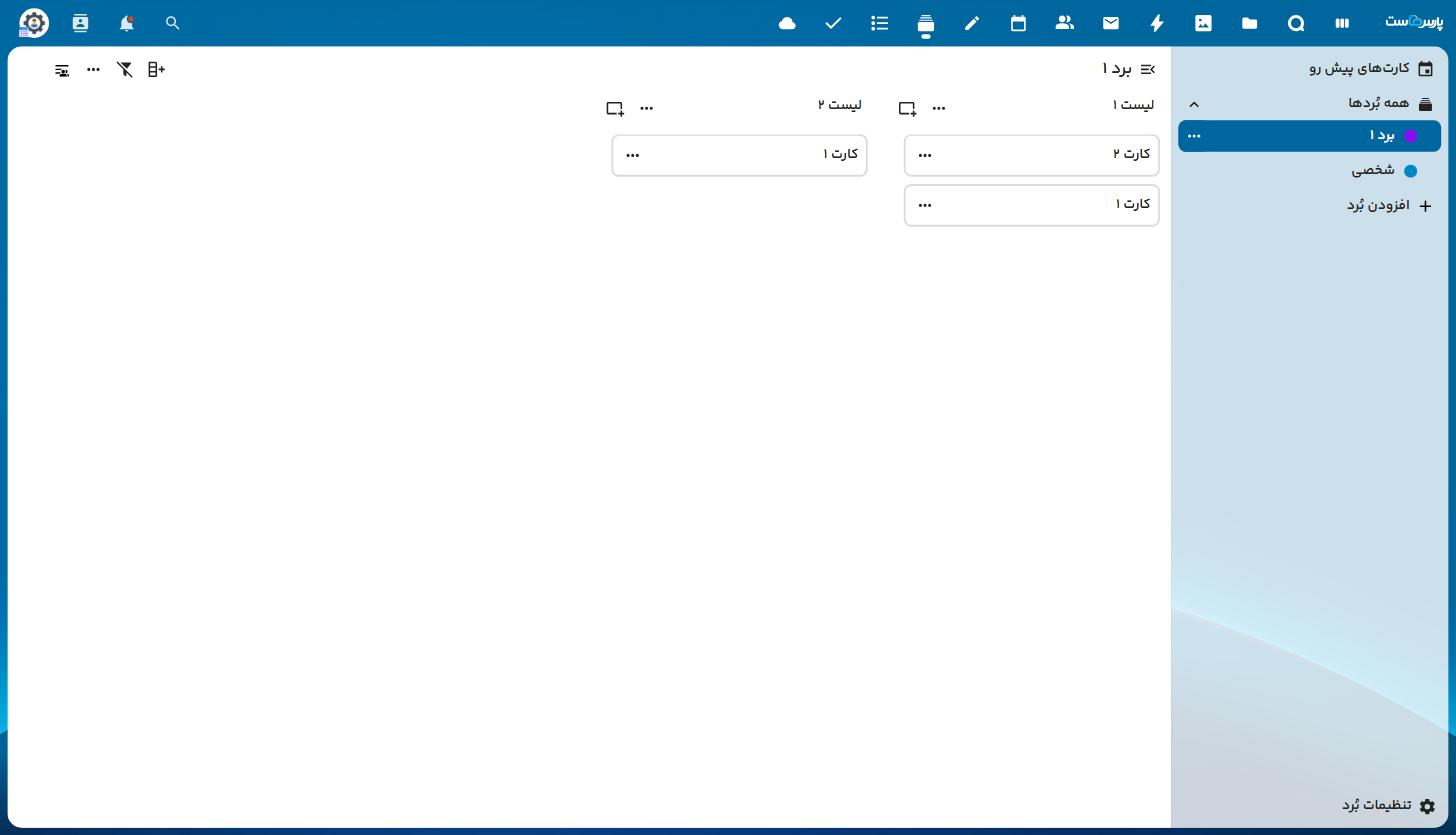1456x835 pixels.
Task: Add a new list with the plus-column icon
Action: click(x=156, y=69)
